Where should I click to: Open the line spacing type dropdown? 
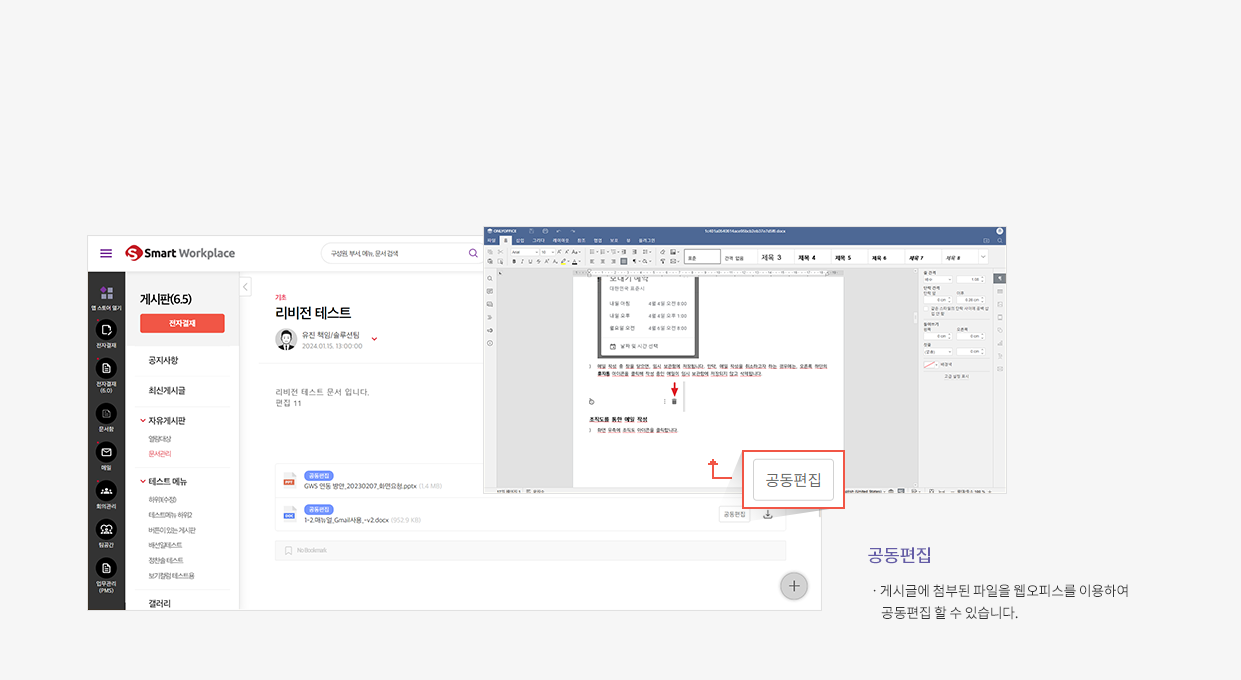938,280
